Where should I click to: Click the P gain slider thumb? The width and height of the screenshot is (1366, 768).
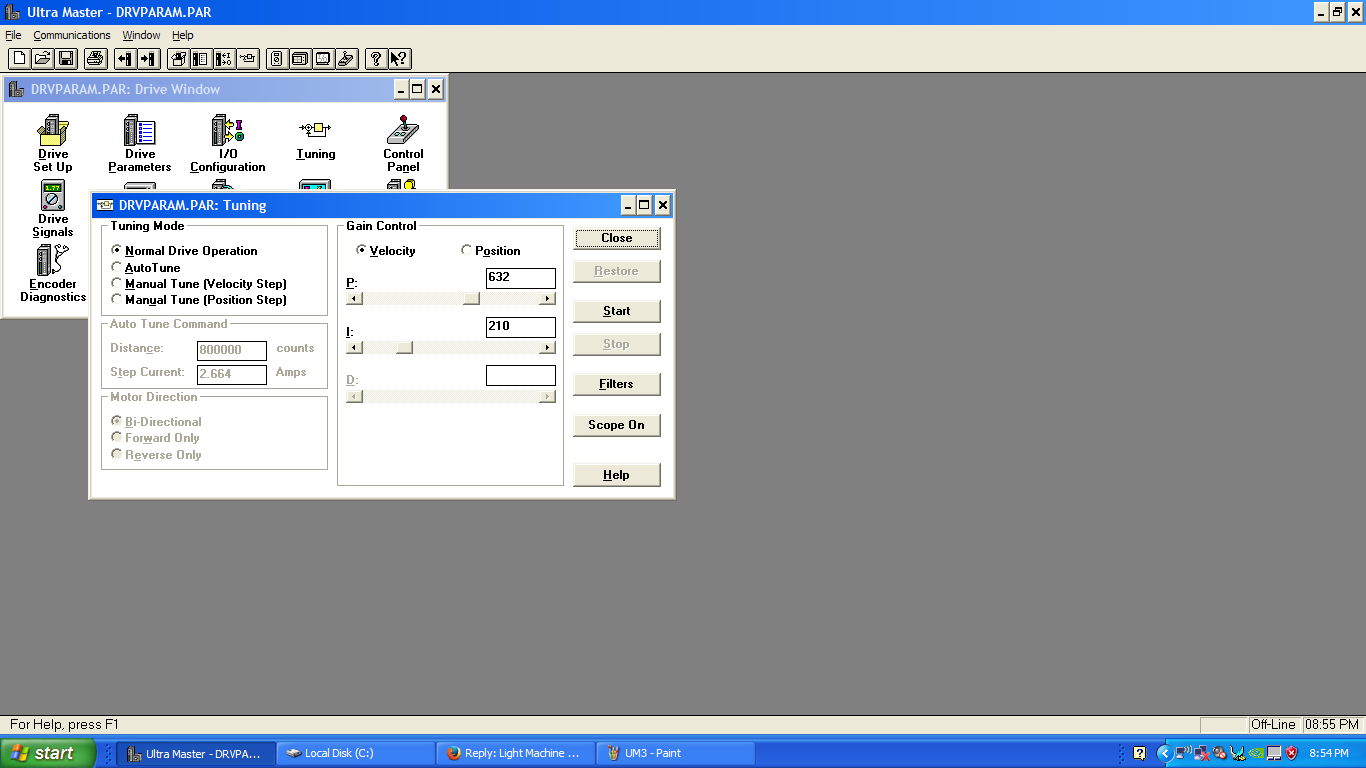[472, 298]
